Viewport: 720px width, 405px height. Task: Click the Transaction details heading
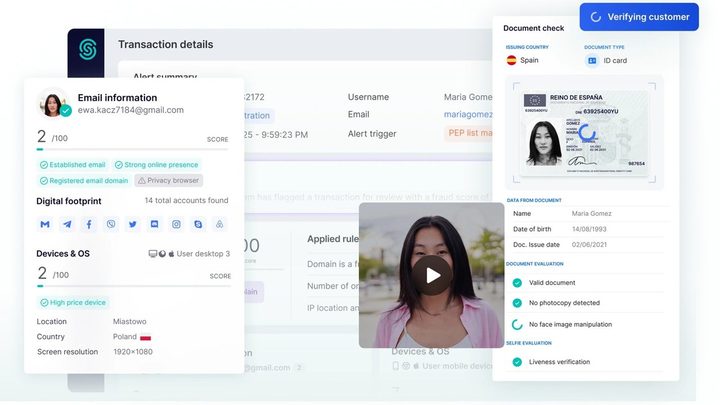[166, 45]
